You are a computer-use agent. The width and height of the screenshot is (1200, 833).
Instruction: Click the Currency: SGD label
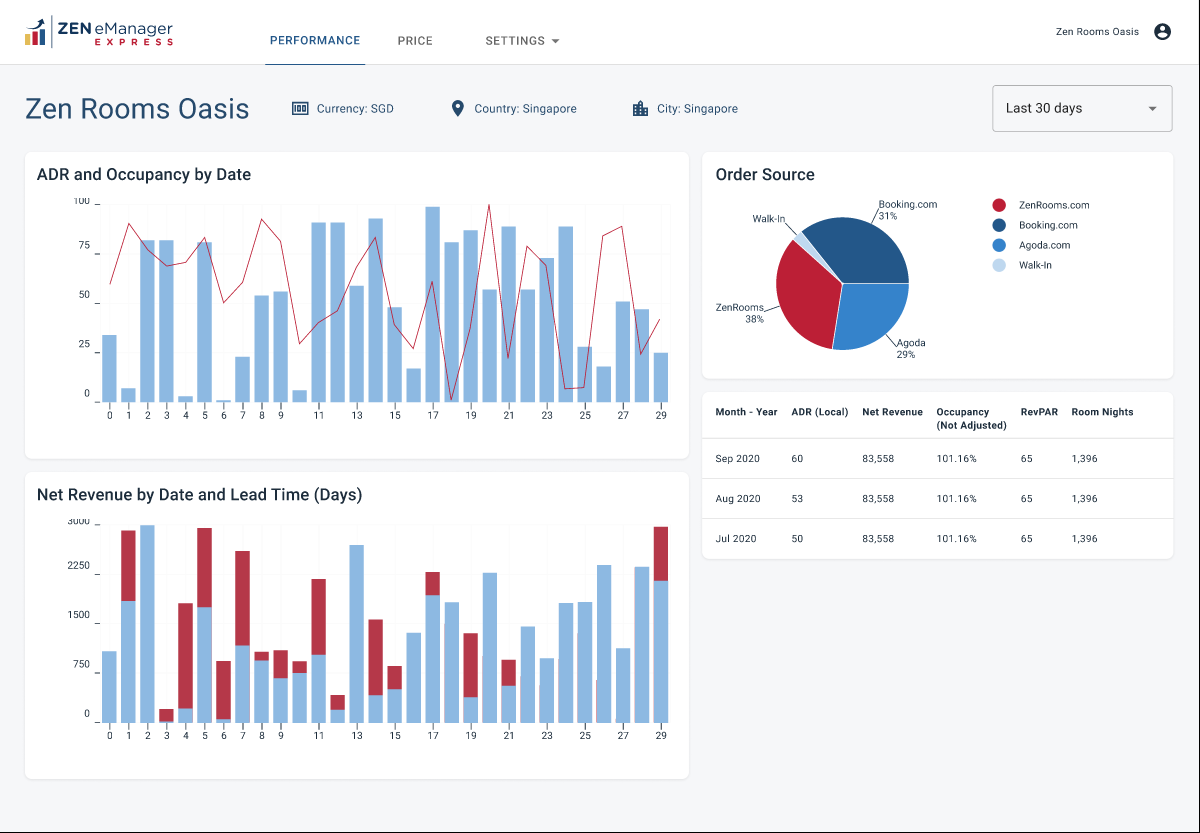click(x=355, y=108)
